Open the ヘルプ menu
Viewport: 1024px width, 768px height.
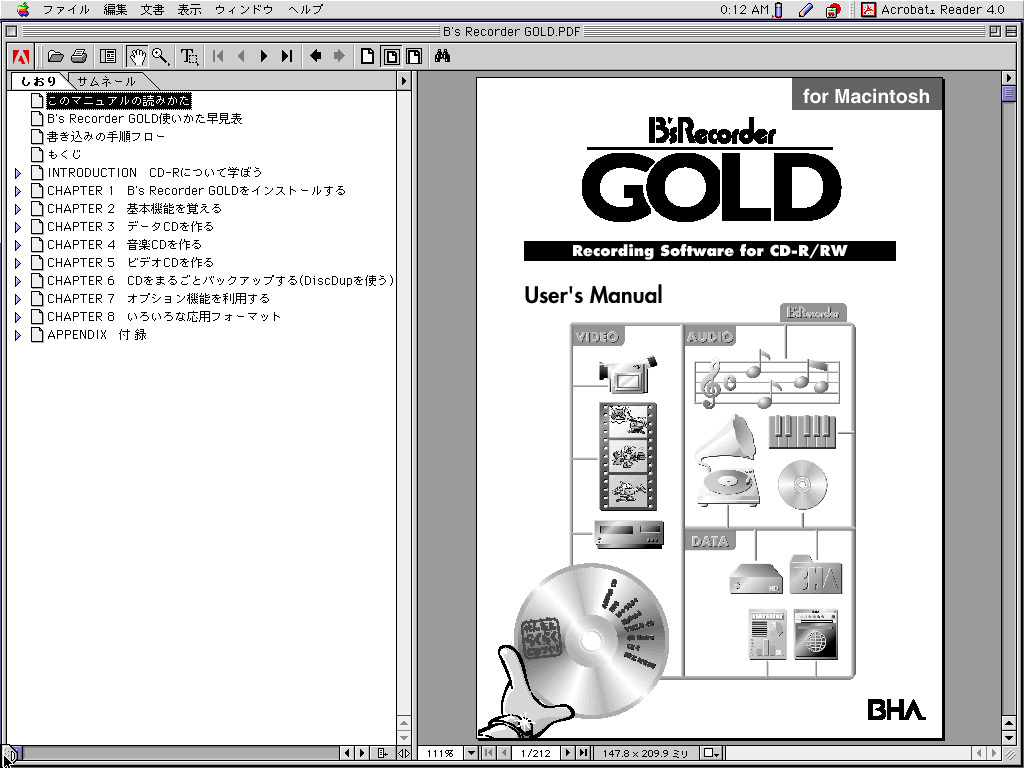pos(306,9)
